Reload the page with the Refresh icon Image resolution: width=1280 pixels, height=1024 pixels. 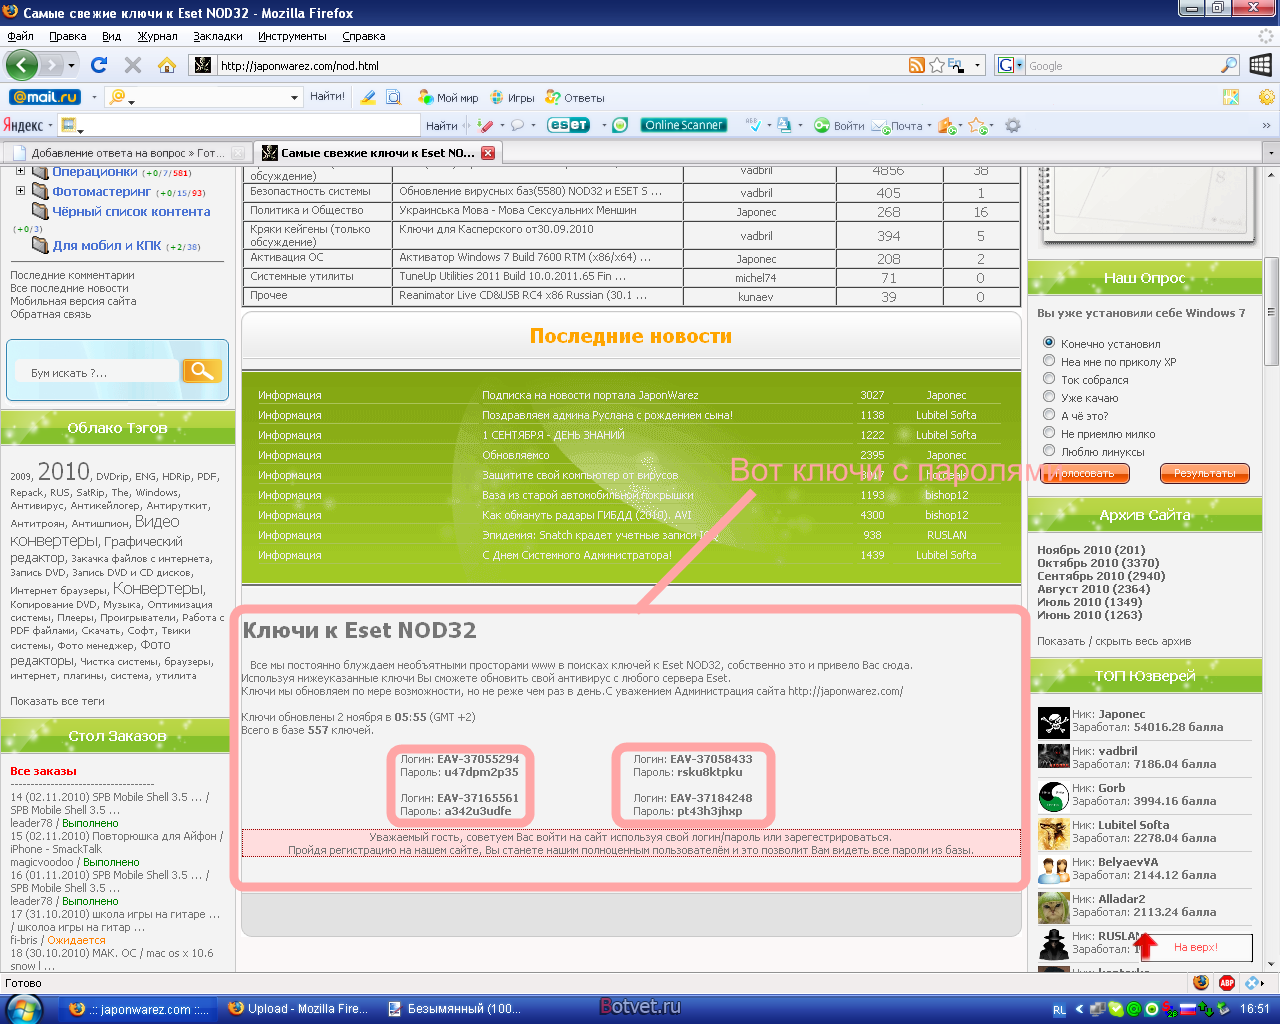(99, 65)
